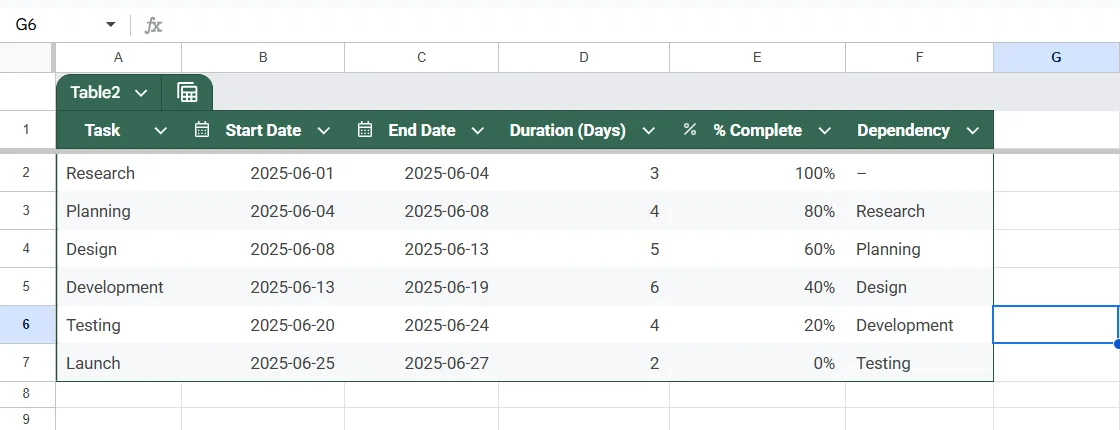Click the Duration (Days) header text
This screenshot has height=430, width=1120.
point(568,131)
